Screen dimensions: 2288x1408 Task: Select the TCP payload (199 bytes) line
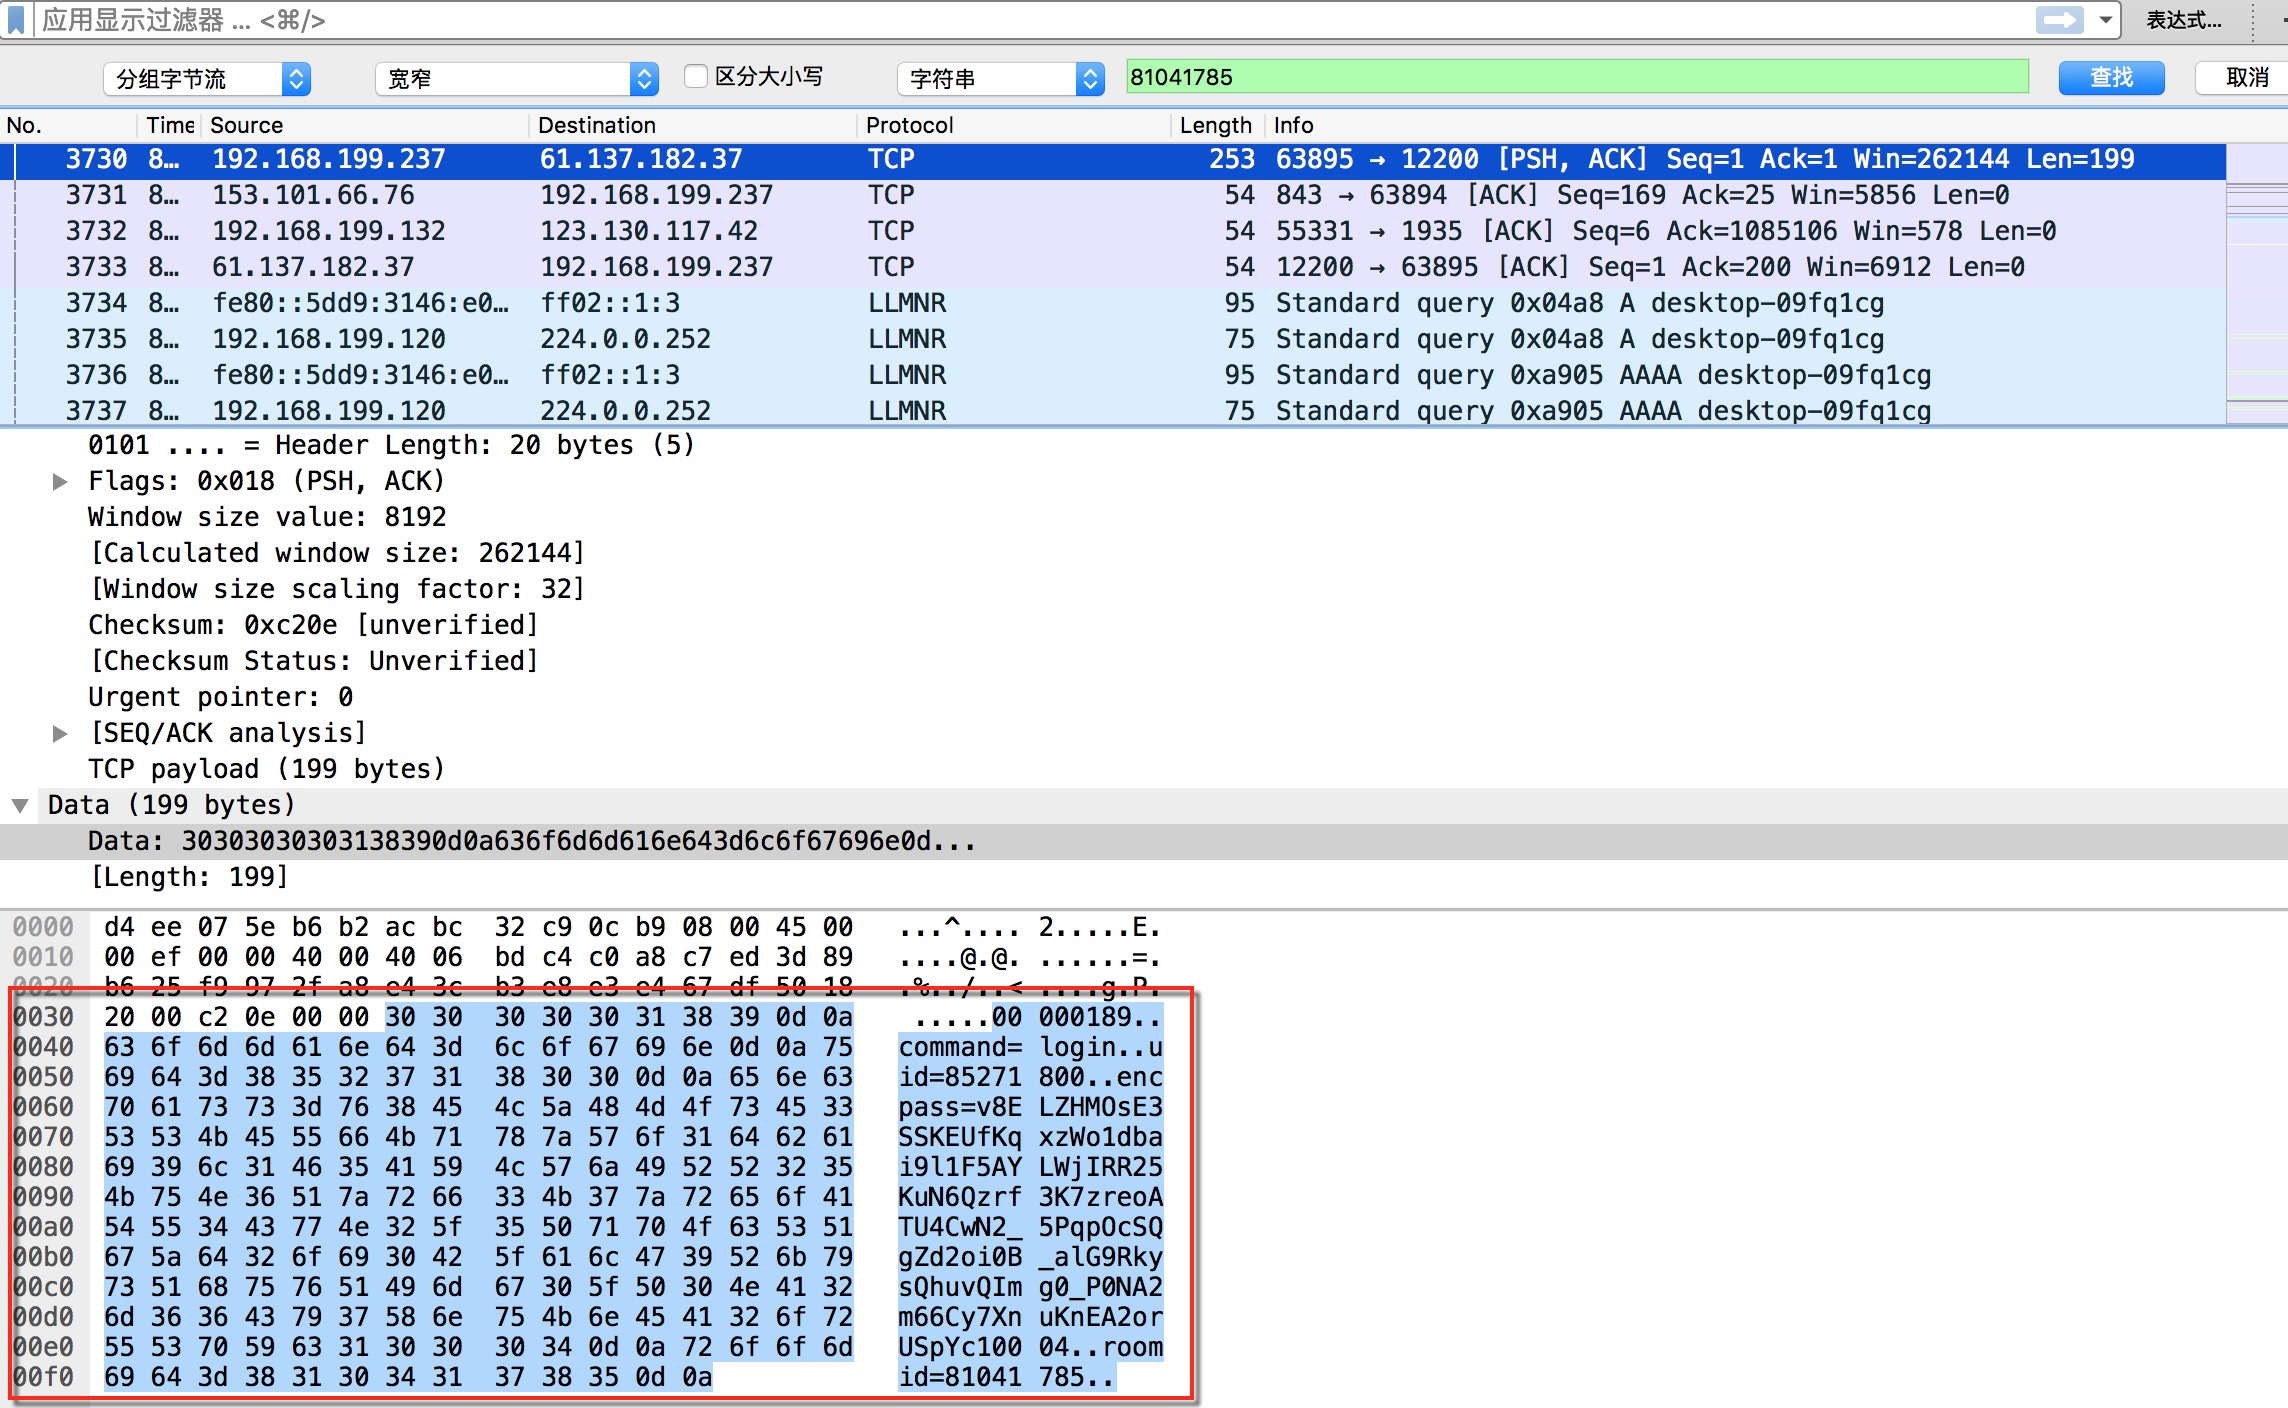pyautogui.click(x=266, y=769)
